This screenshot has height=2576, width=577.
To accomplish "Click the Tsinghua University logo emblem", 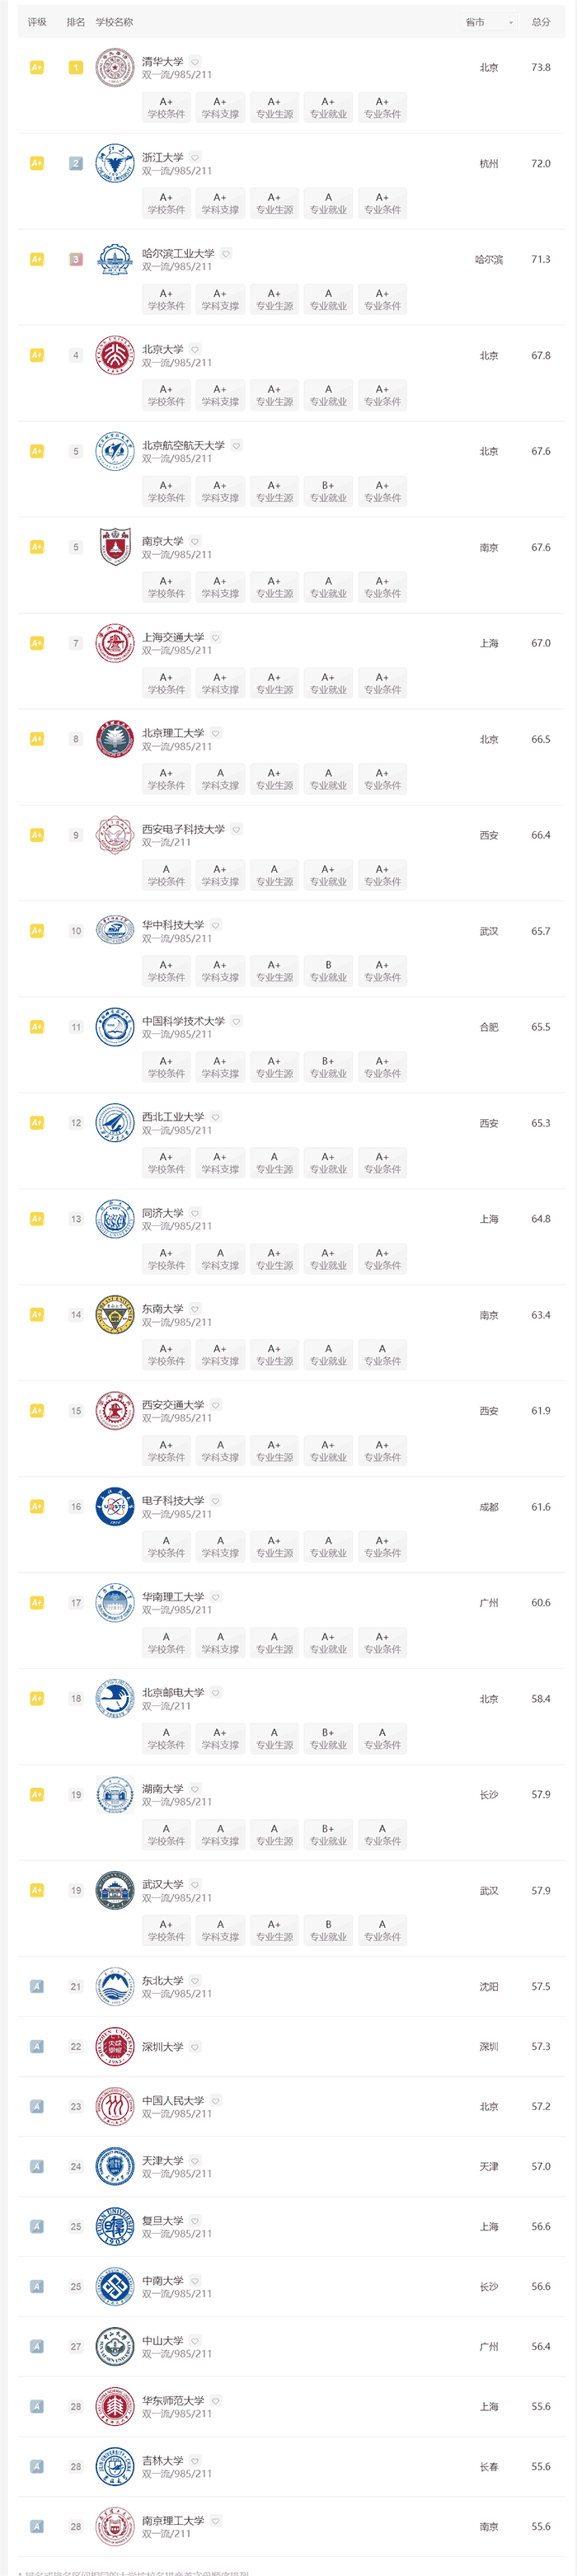I will (x=114, y=68).
